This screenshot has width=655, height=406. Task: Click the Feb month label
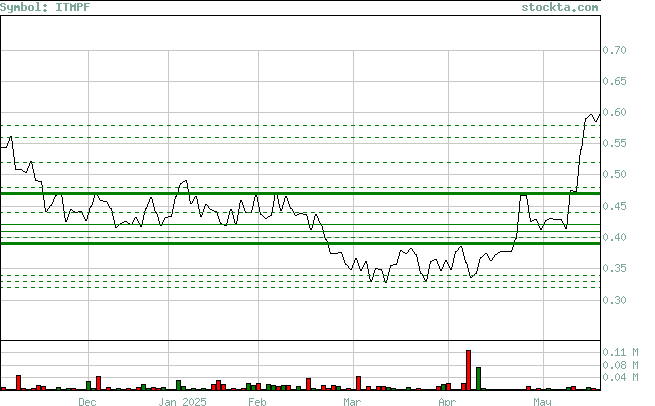point(257,402)
